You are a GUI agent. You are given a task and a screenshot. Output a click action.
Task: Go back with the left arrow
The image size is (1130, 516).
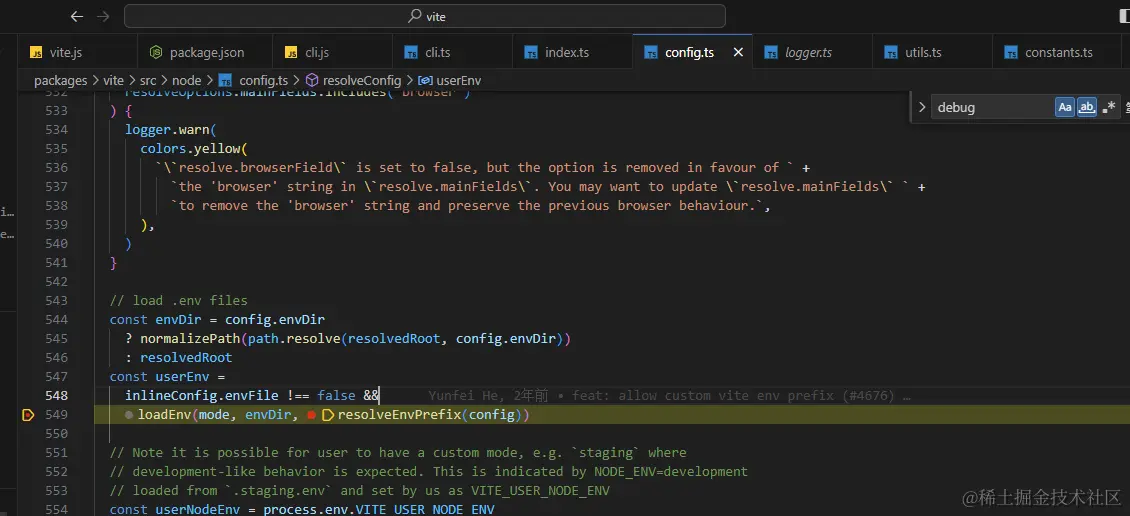click(77, 16)
